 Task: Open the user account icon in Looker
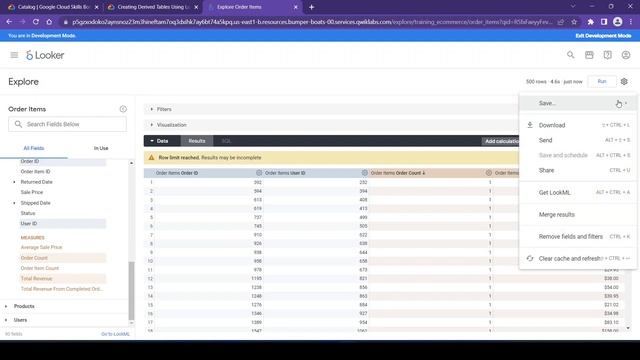pos(626,55)
